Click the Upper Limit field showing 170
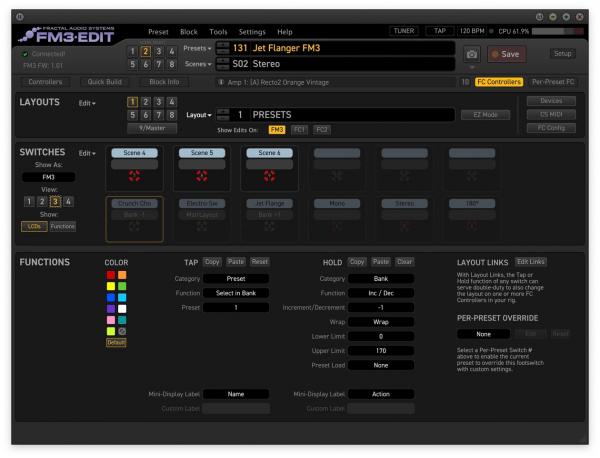 point(381,351)
